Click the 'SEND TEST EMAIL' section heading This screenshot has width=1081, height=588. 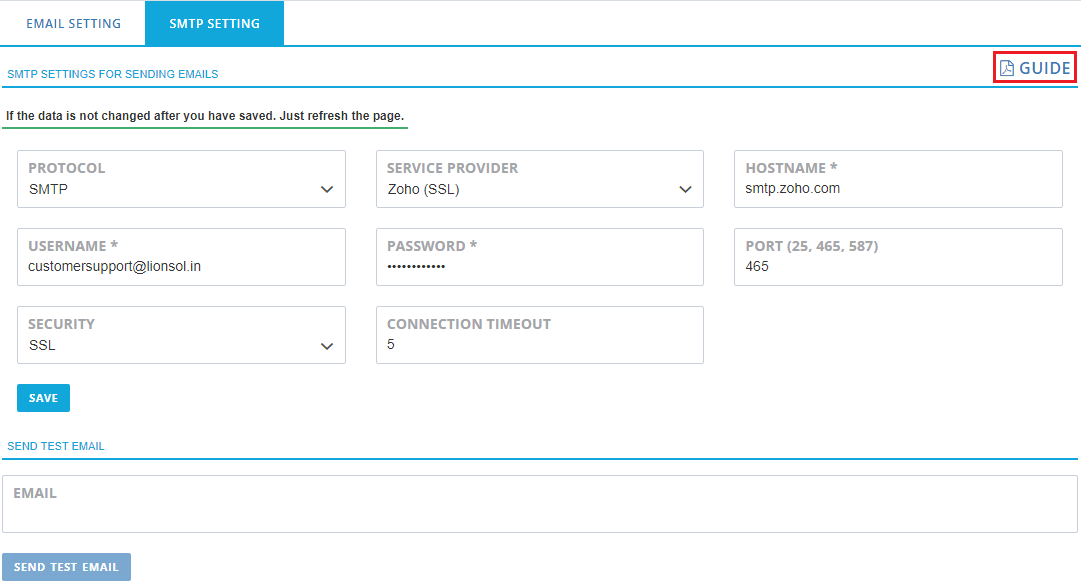56,446
